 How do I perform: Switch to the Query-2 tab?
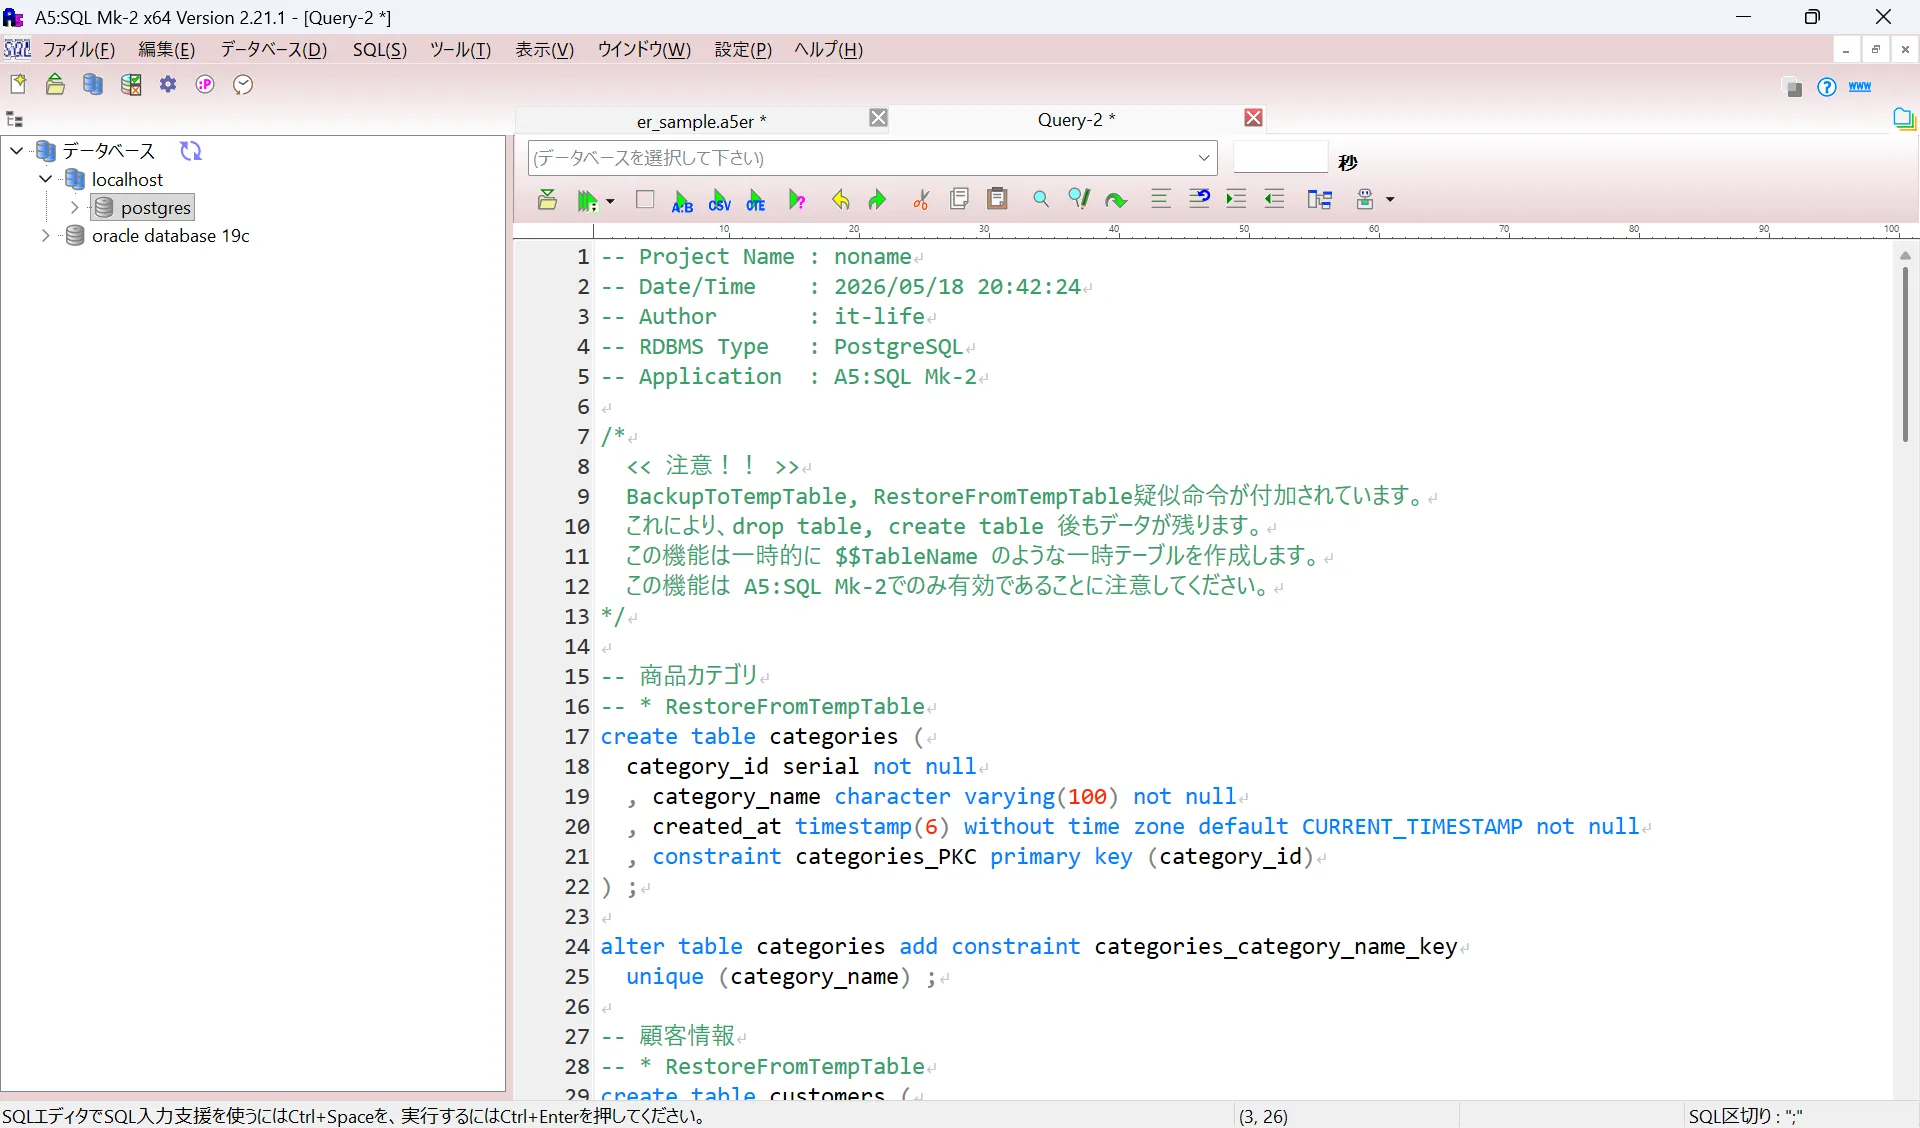pyautogui.click(x=1076, y=120)
